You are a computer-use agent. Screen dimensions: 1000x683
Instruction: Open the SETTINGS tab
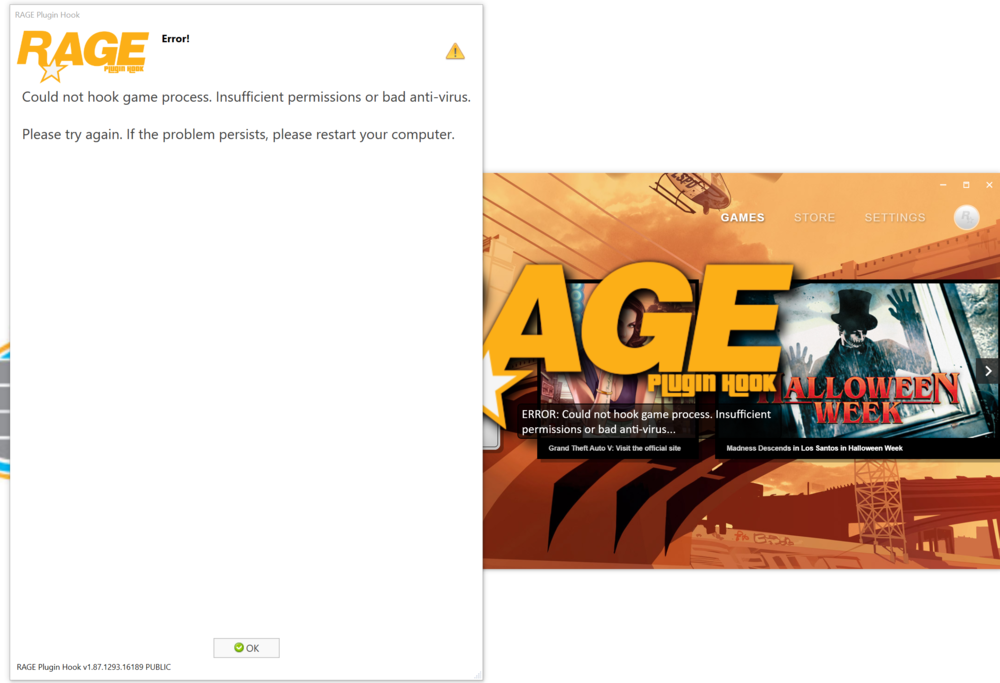(894, 217)
